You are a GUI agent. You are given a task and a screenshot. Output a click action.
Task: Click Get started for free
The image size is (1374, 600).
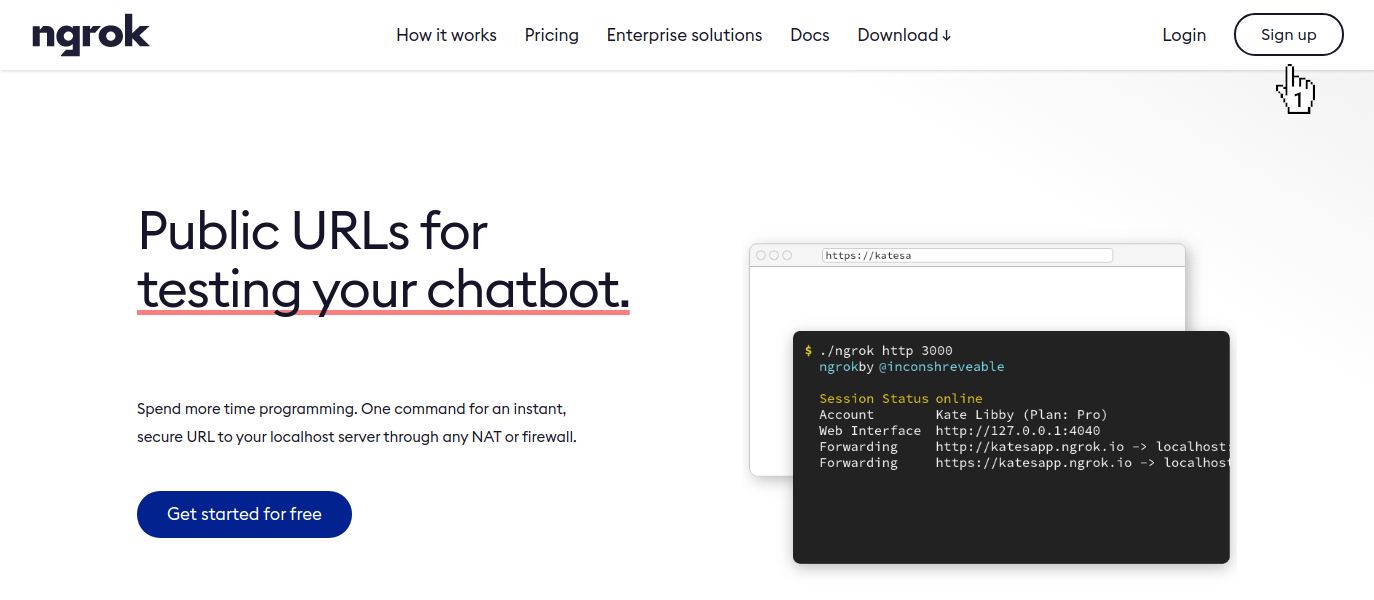point(244,514)
